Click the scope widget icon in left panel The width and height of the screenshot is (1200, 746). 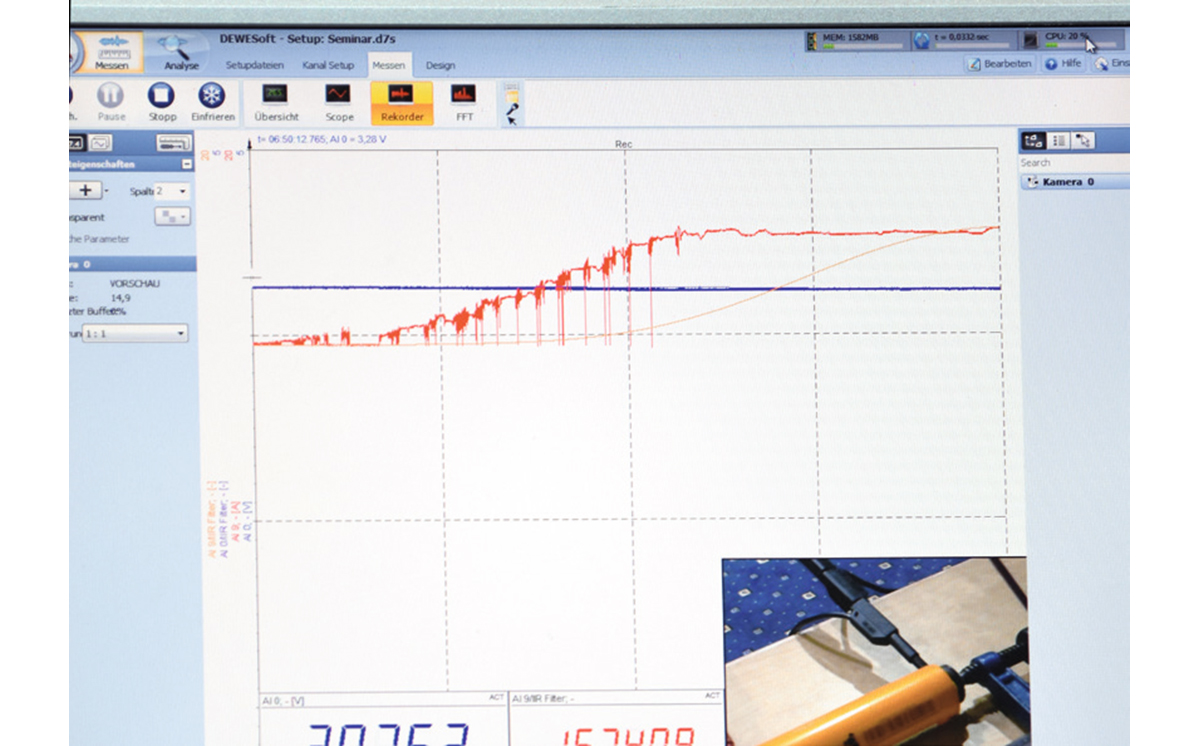[102, 143]
